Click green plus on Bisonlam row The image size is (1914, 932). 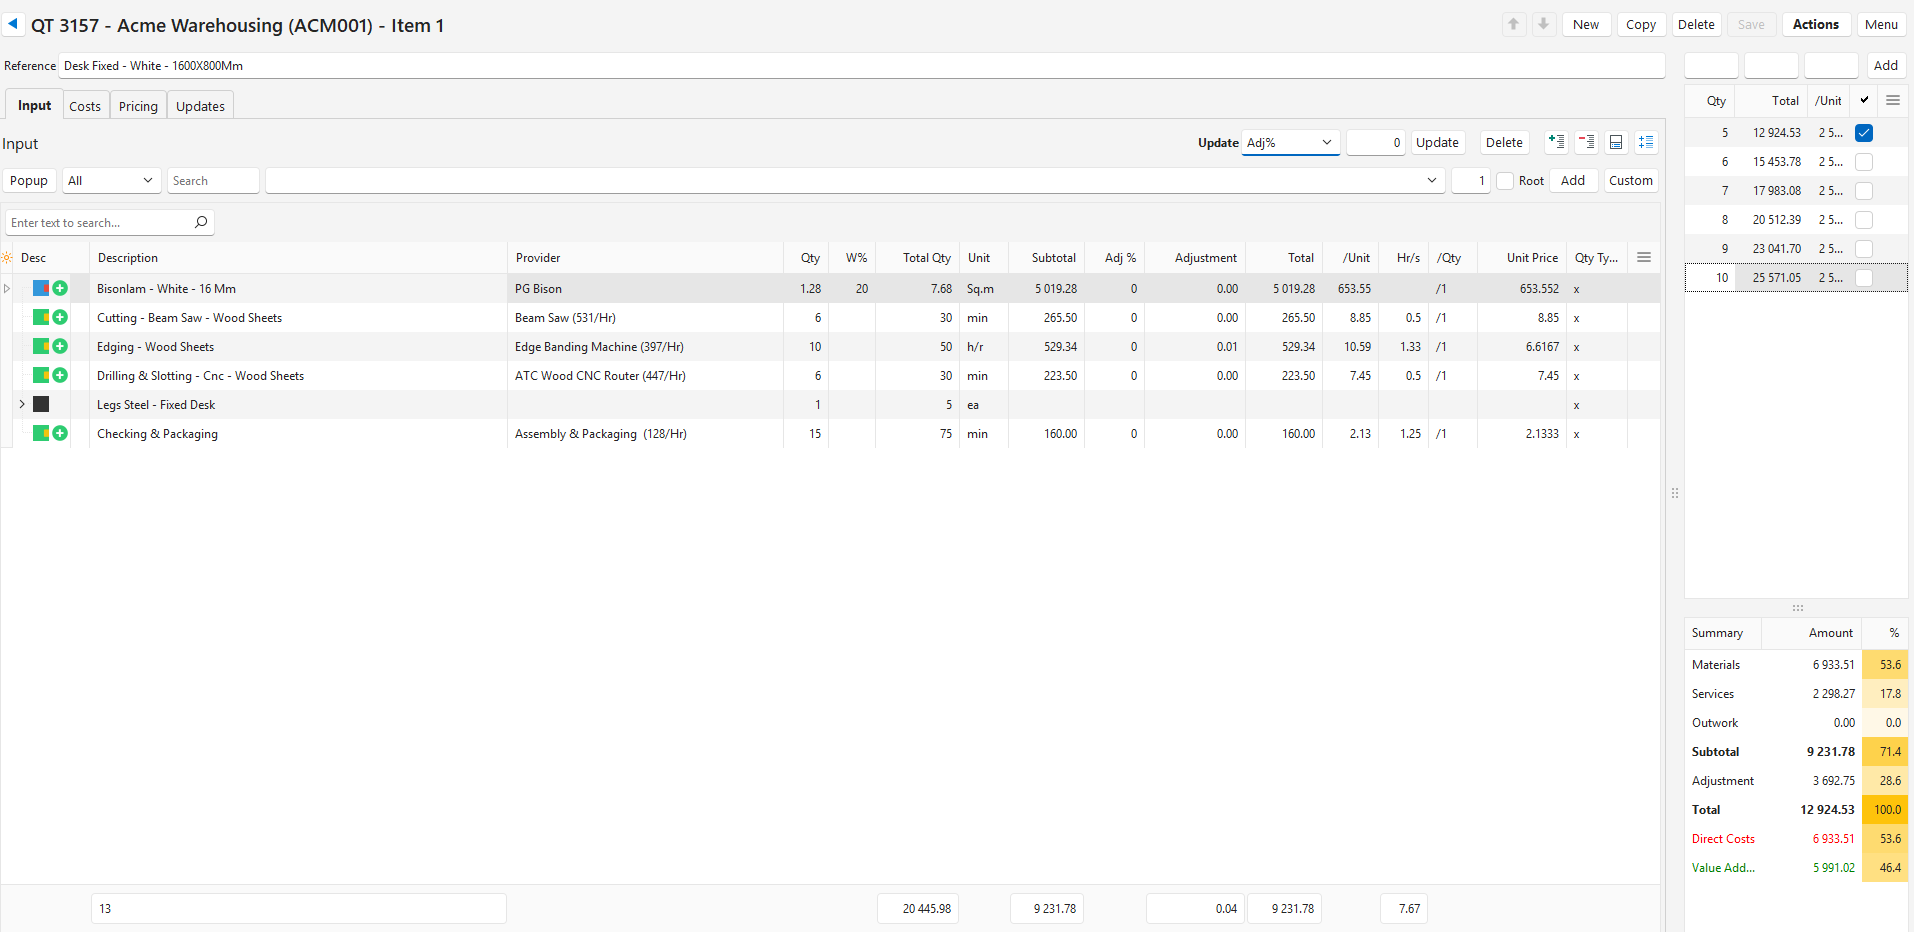[x=60, y=288]
